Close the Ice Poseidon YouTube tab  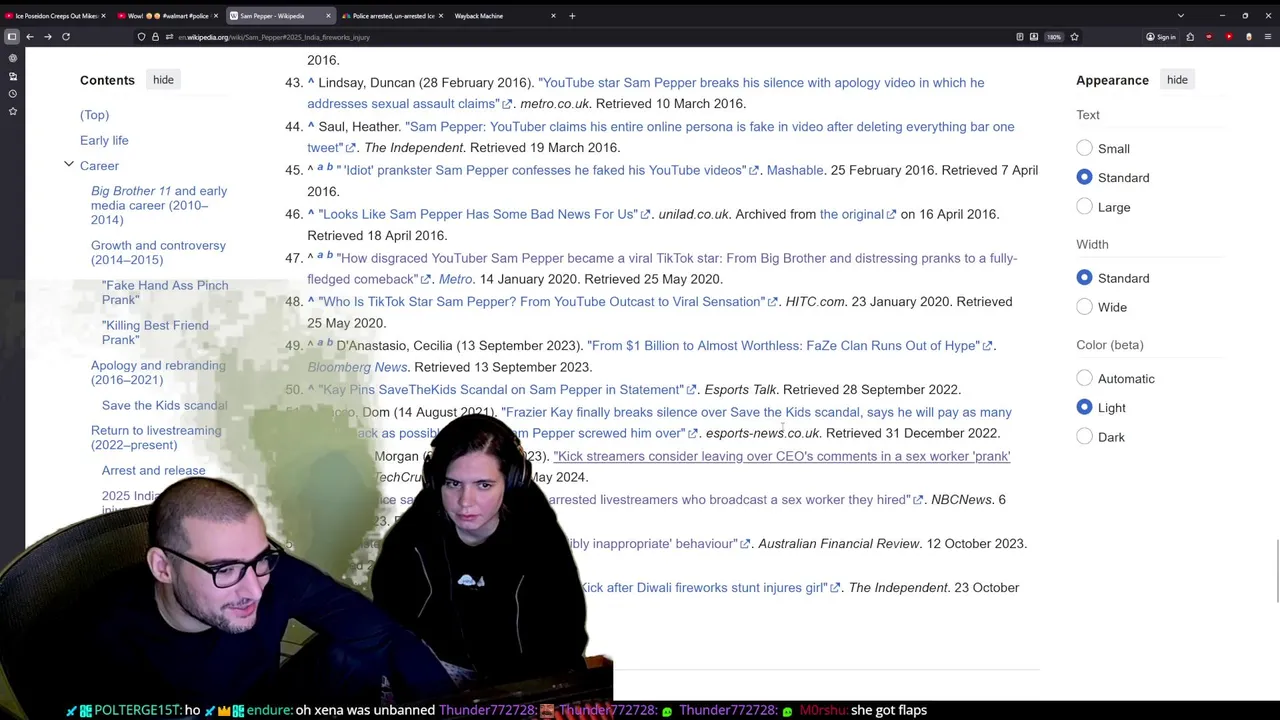pyautogui.click(x=103, y=16)
